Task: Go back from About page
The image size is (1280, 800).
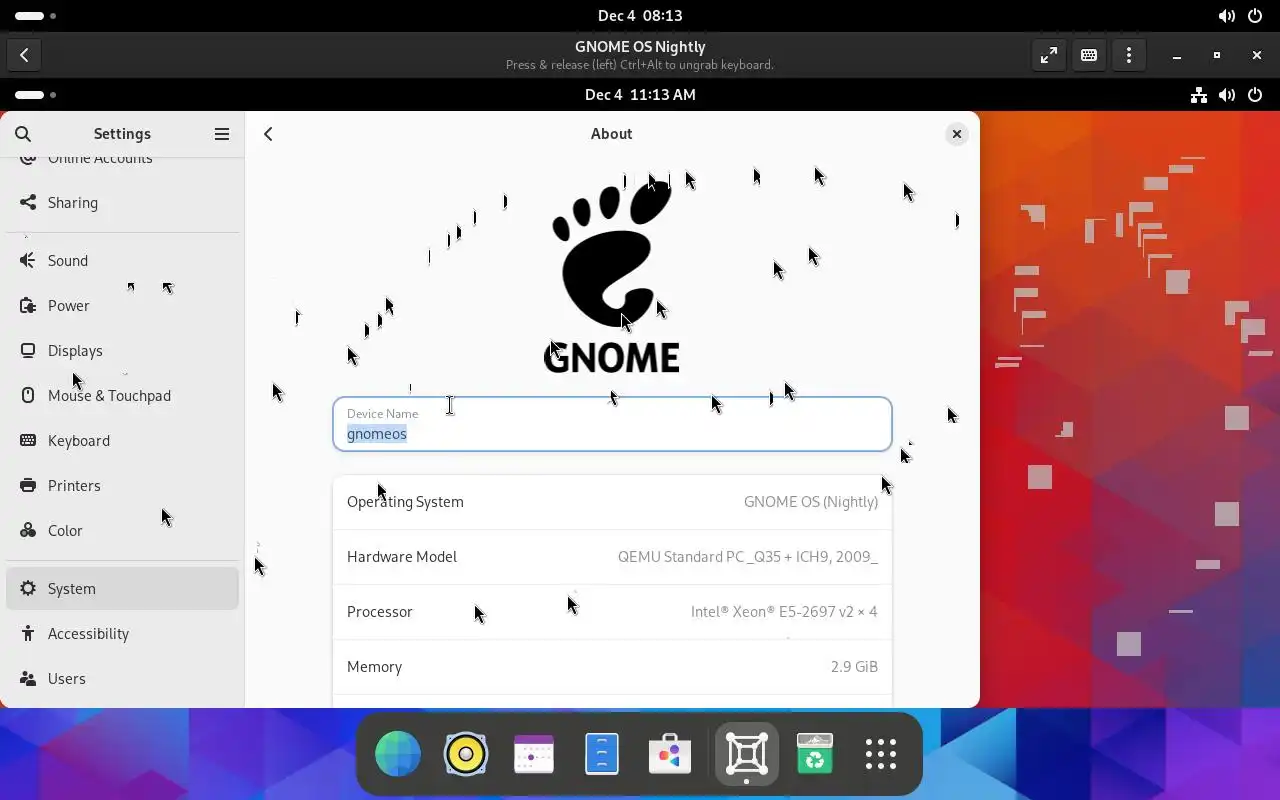Action: point(268,134)
